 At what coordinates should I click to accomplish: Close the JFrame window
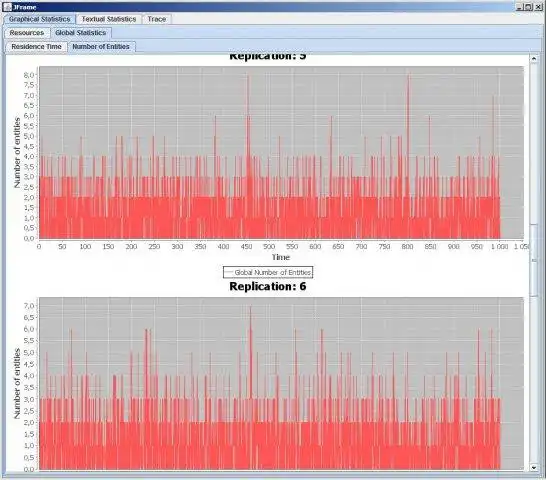coord(538,7)
